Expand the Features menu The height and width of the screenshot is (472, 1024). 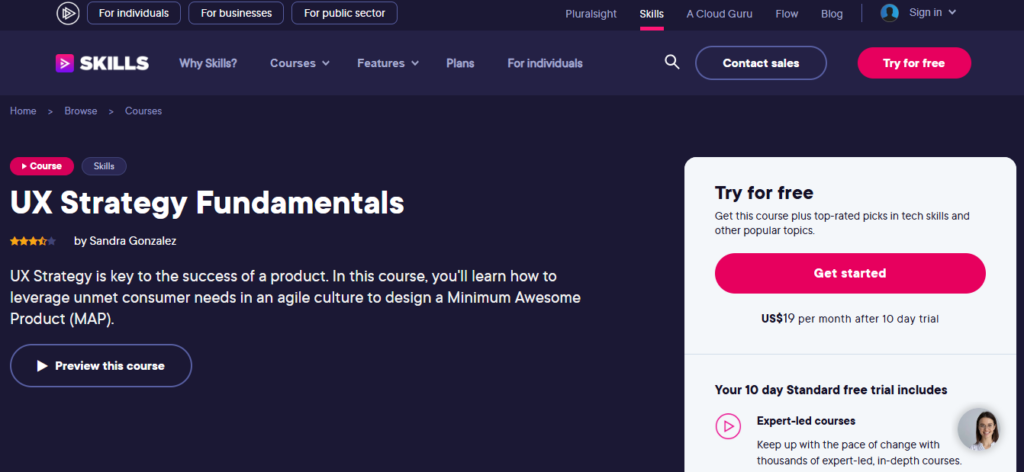click(x=387, y=63)
